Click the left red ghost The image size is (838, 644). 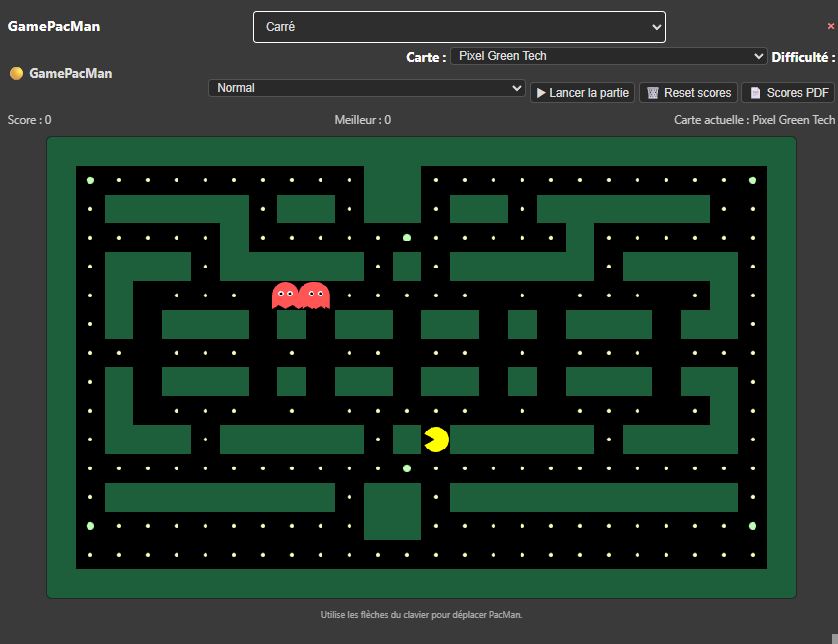[x=285, y=295]
